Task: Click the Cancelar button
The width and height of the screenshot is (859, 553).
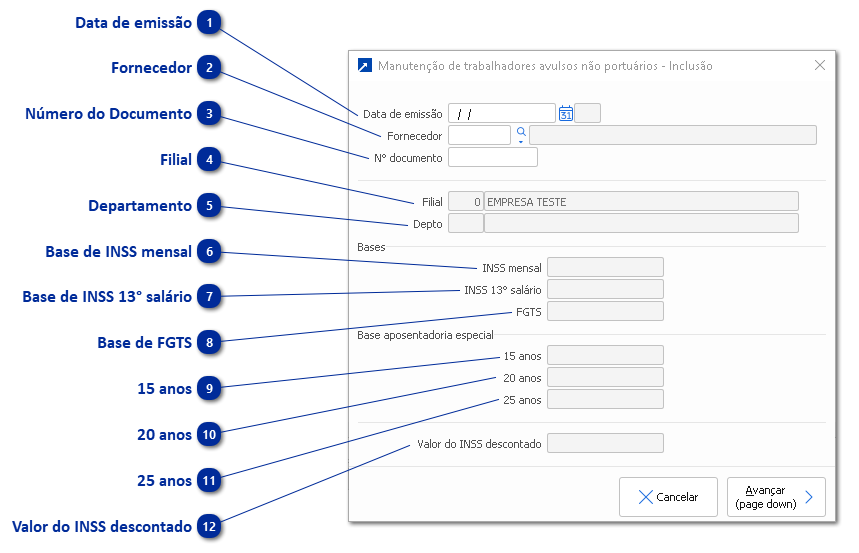Action: coord(668,497)
